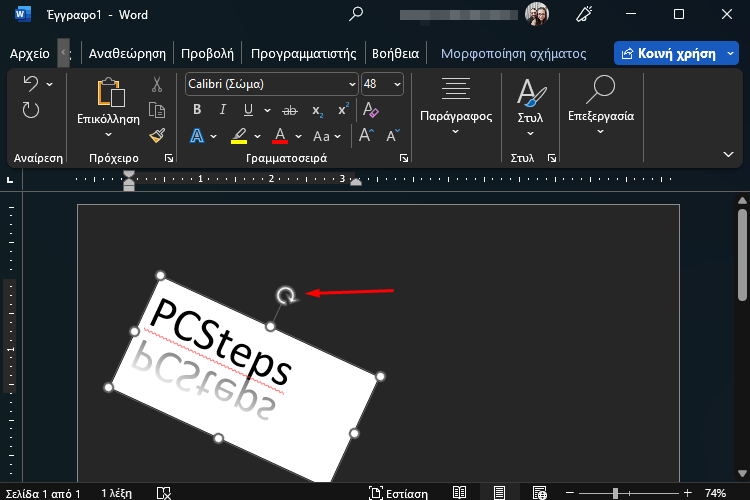Click the Coming Soon pen icon
Screen dimensions: 750x500
point(584,14)
